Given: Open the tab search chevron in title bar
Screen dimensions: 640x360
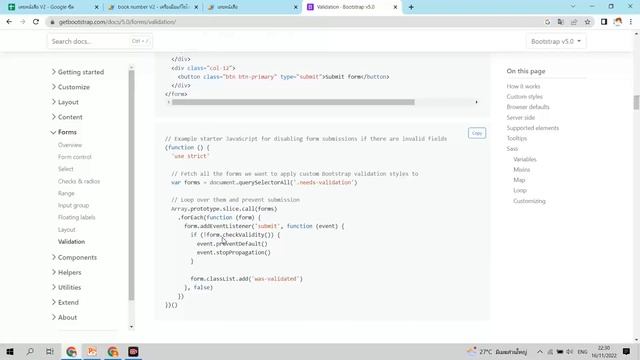Looking at the screenshot, I should click(x=573, y=7).
